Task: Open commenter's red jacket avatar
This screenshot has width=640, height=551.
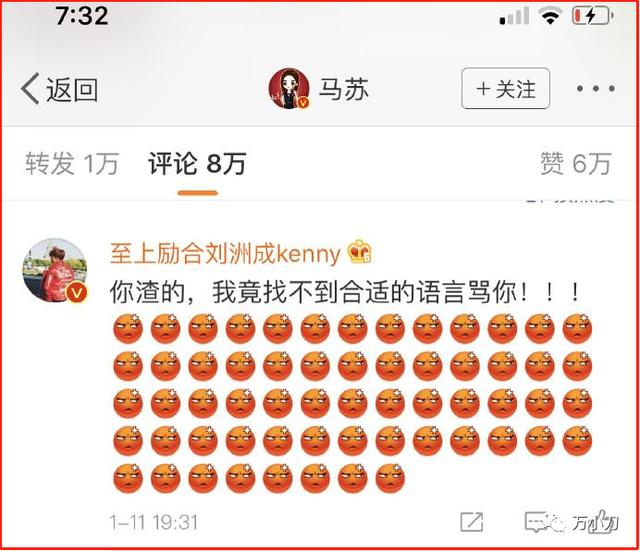Action: tap(55, 270)
